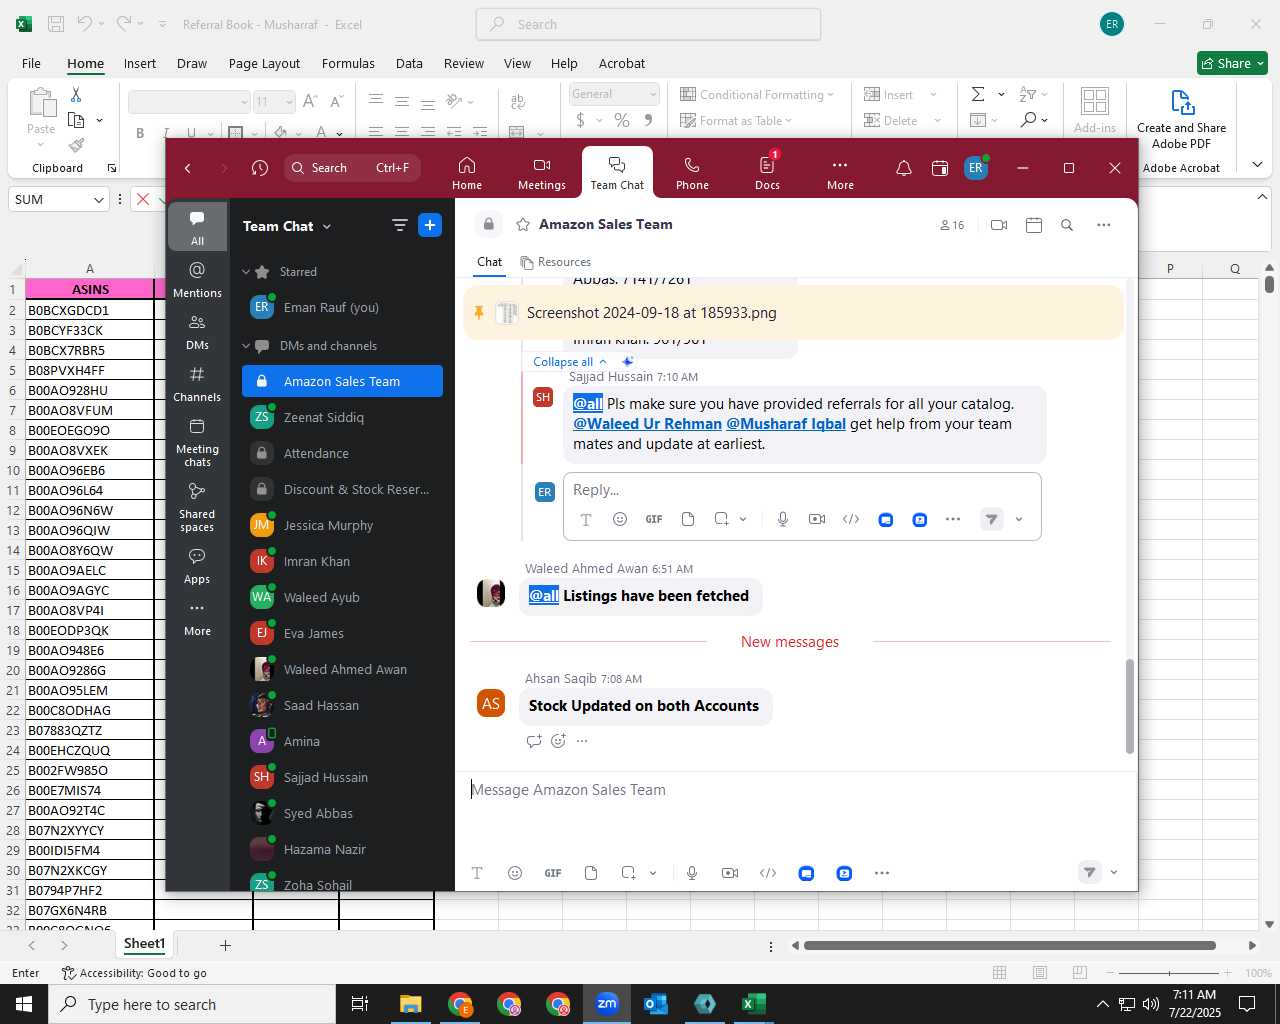The height and width of the screenshot is (1024, 1280).
Task: Open File Explorer from taskbar
Action: [411, 1004]
